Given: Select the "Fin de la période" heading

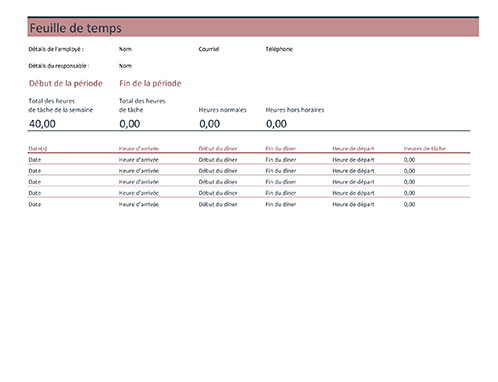Looking at the screenshot, I should (150, 83).
